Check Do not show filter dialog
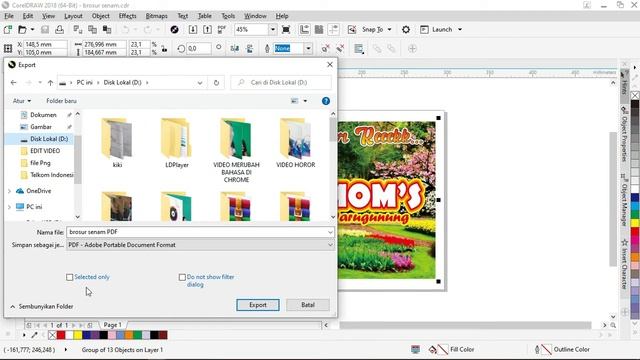 coord(182,277)
